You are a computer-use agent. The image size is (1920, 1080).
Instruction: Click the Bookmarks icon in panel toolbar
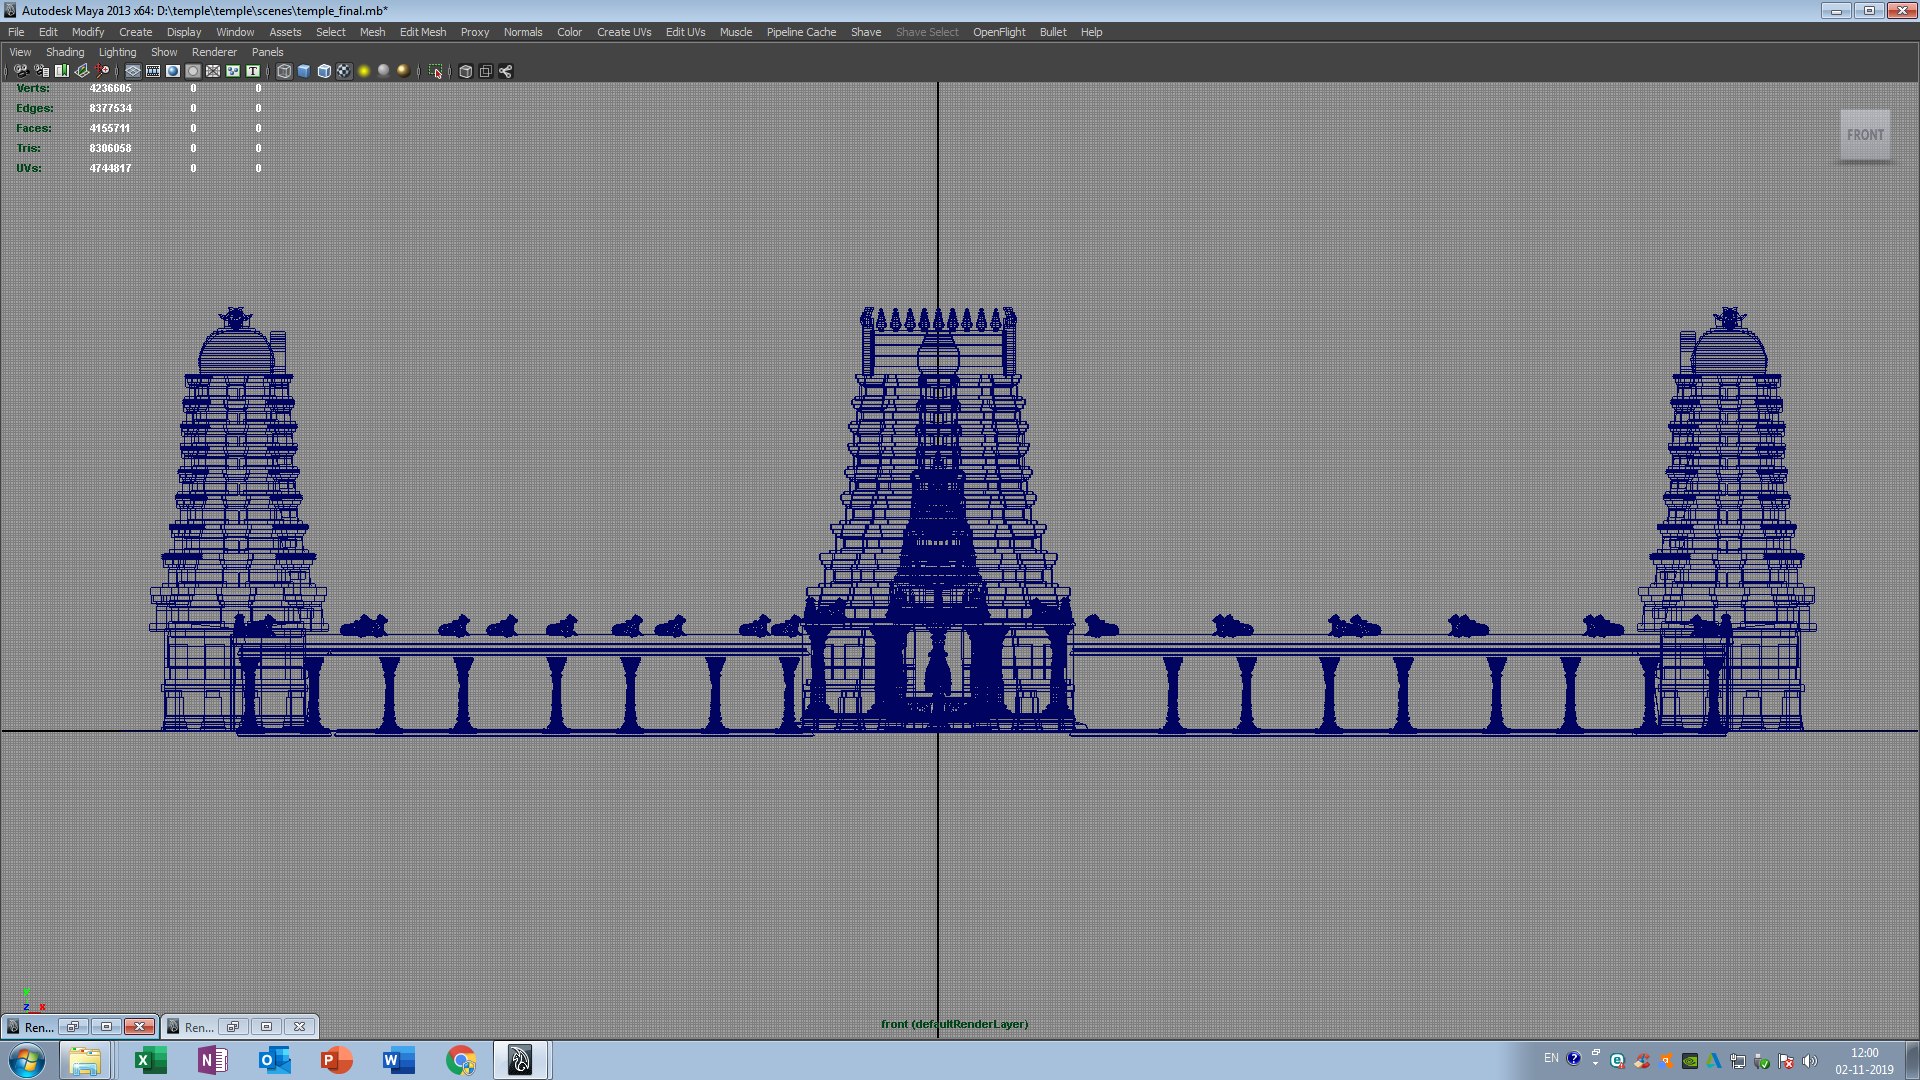click(x=62, y=71)
